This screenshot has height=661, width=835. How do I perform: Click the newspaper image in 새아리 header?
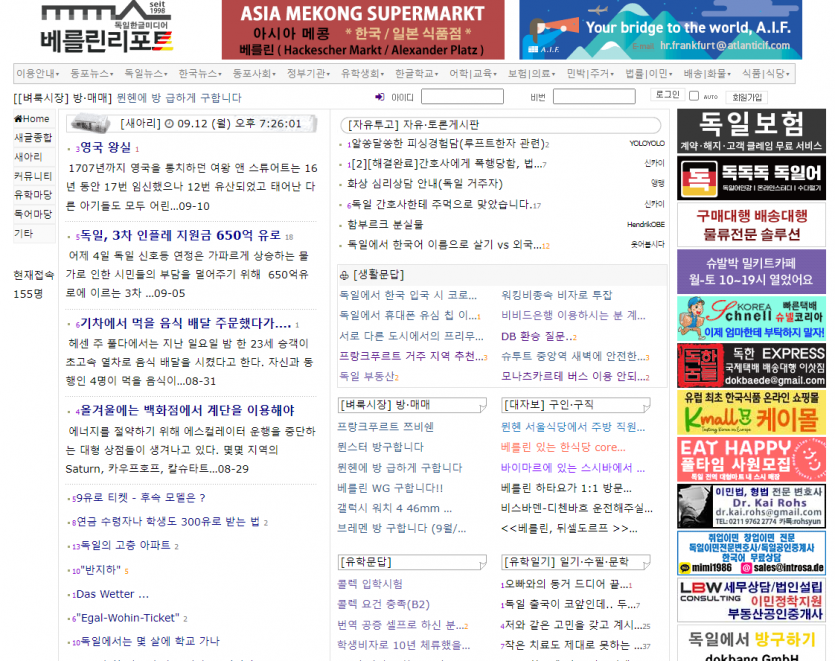click(89, 124)
